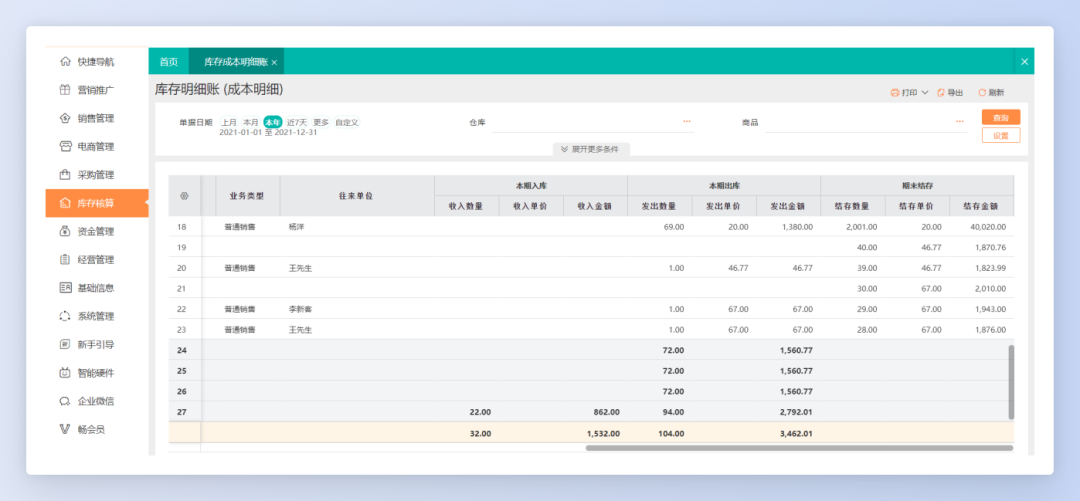Image resolution: width=1080 pixels, height=501 pixels.
Task: Click the 结存单价 column header
Action: 917,206
